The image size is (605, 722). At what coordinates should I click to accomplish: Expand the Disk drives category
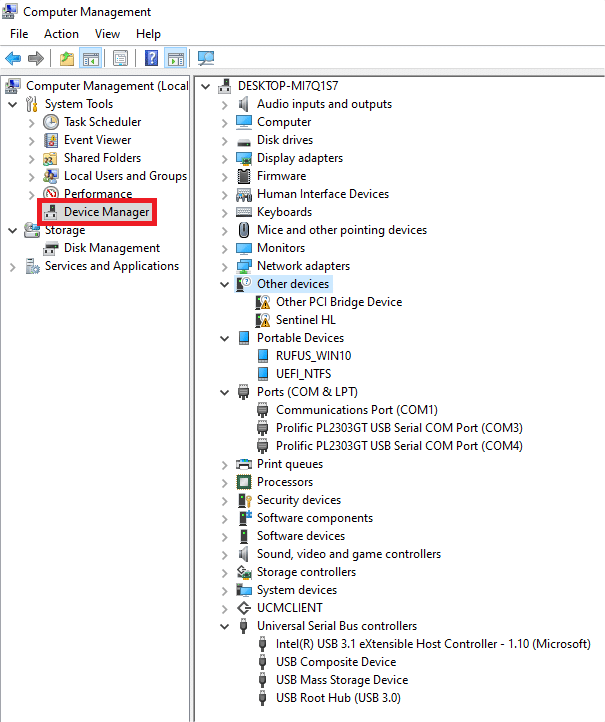click(x=225, y=141)
